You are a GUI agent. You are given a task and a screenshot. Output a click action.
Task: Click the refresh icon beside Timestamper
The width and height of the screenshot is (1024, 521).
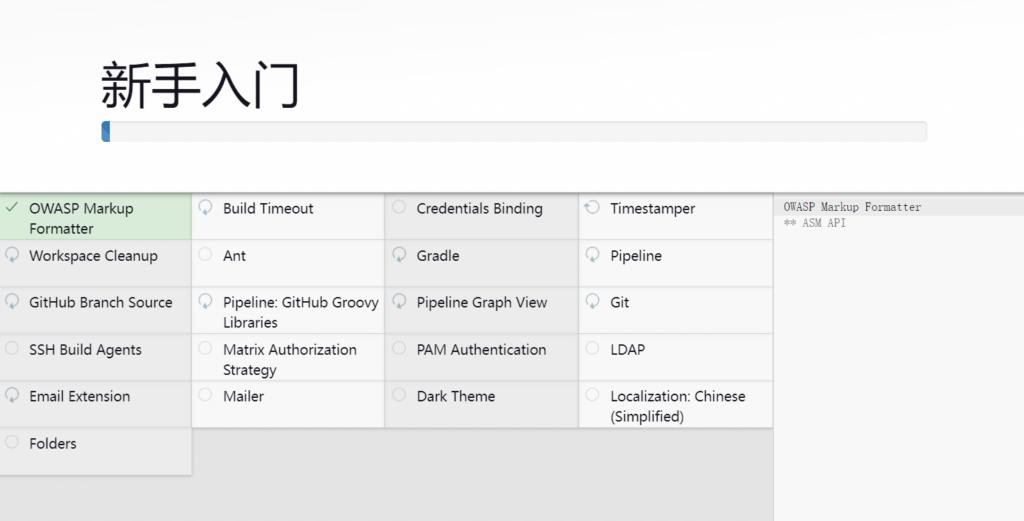tap(592, 208)
